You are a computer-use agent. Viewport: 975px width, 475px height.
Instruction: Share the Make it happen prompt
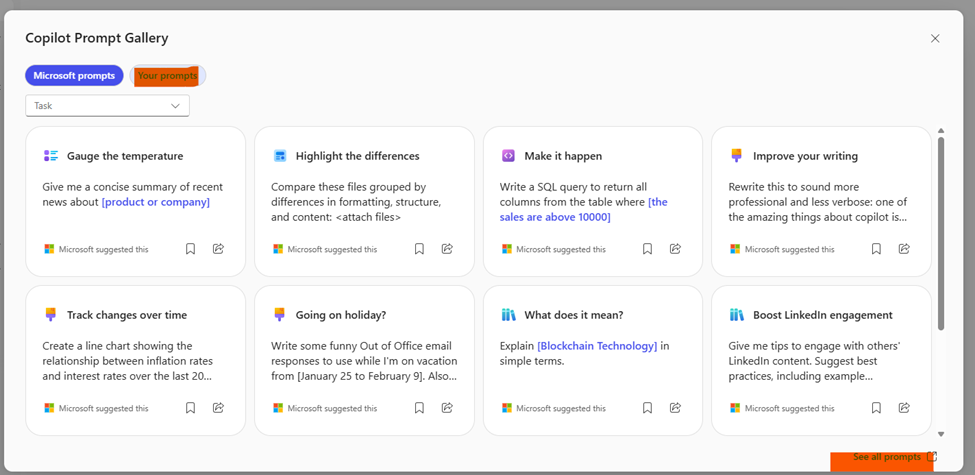click(675, 249)
